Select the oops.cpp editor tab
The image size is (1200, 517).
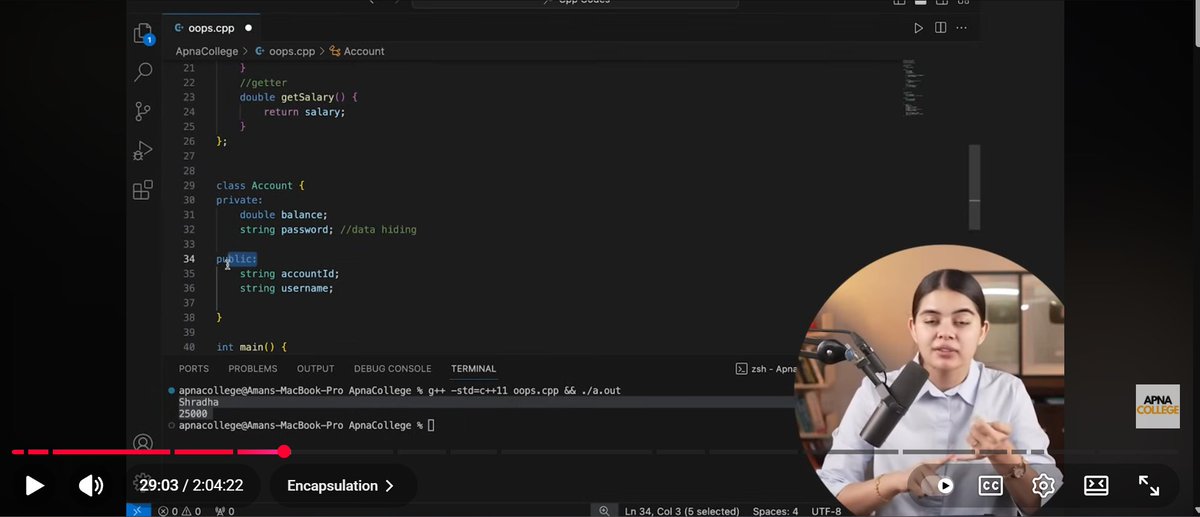click(x=211, y=28)
